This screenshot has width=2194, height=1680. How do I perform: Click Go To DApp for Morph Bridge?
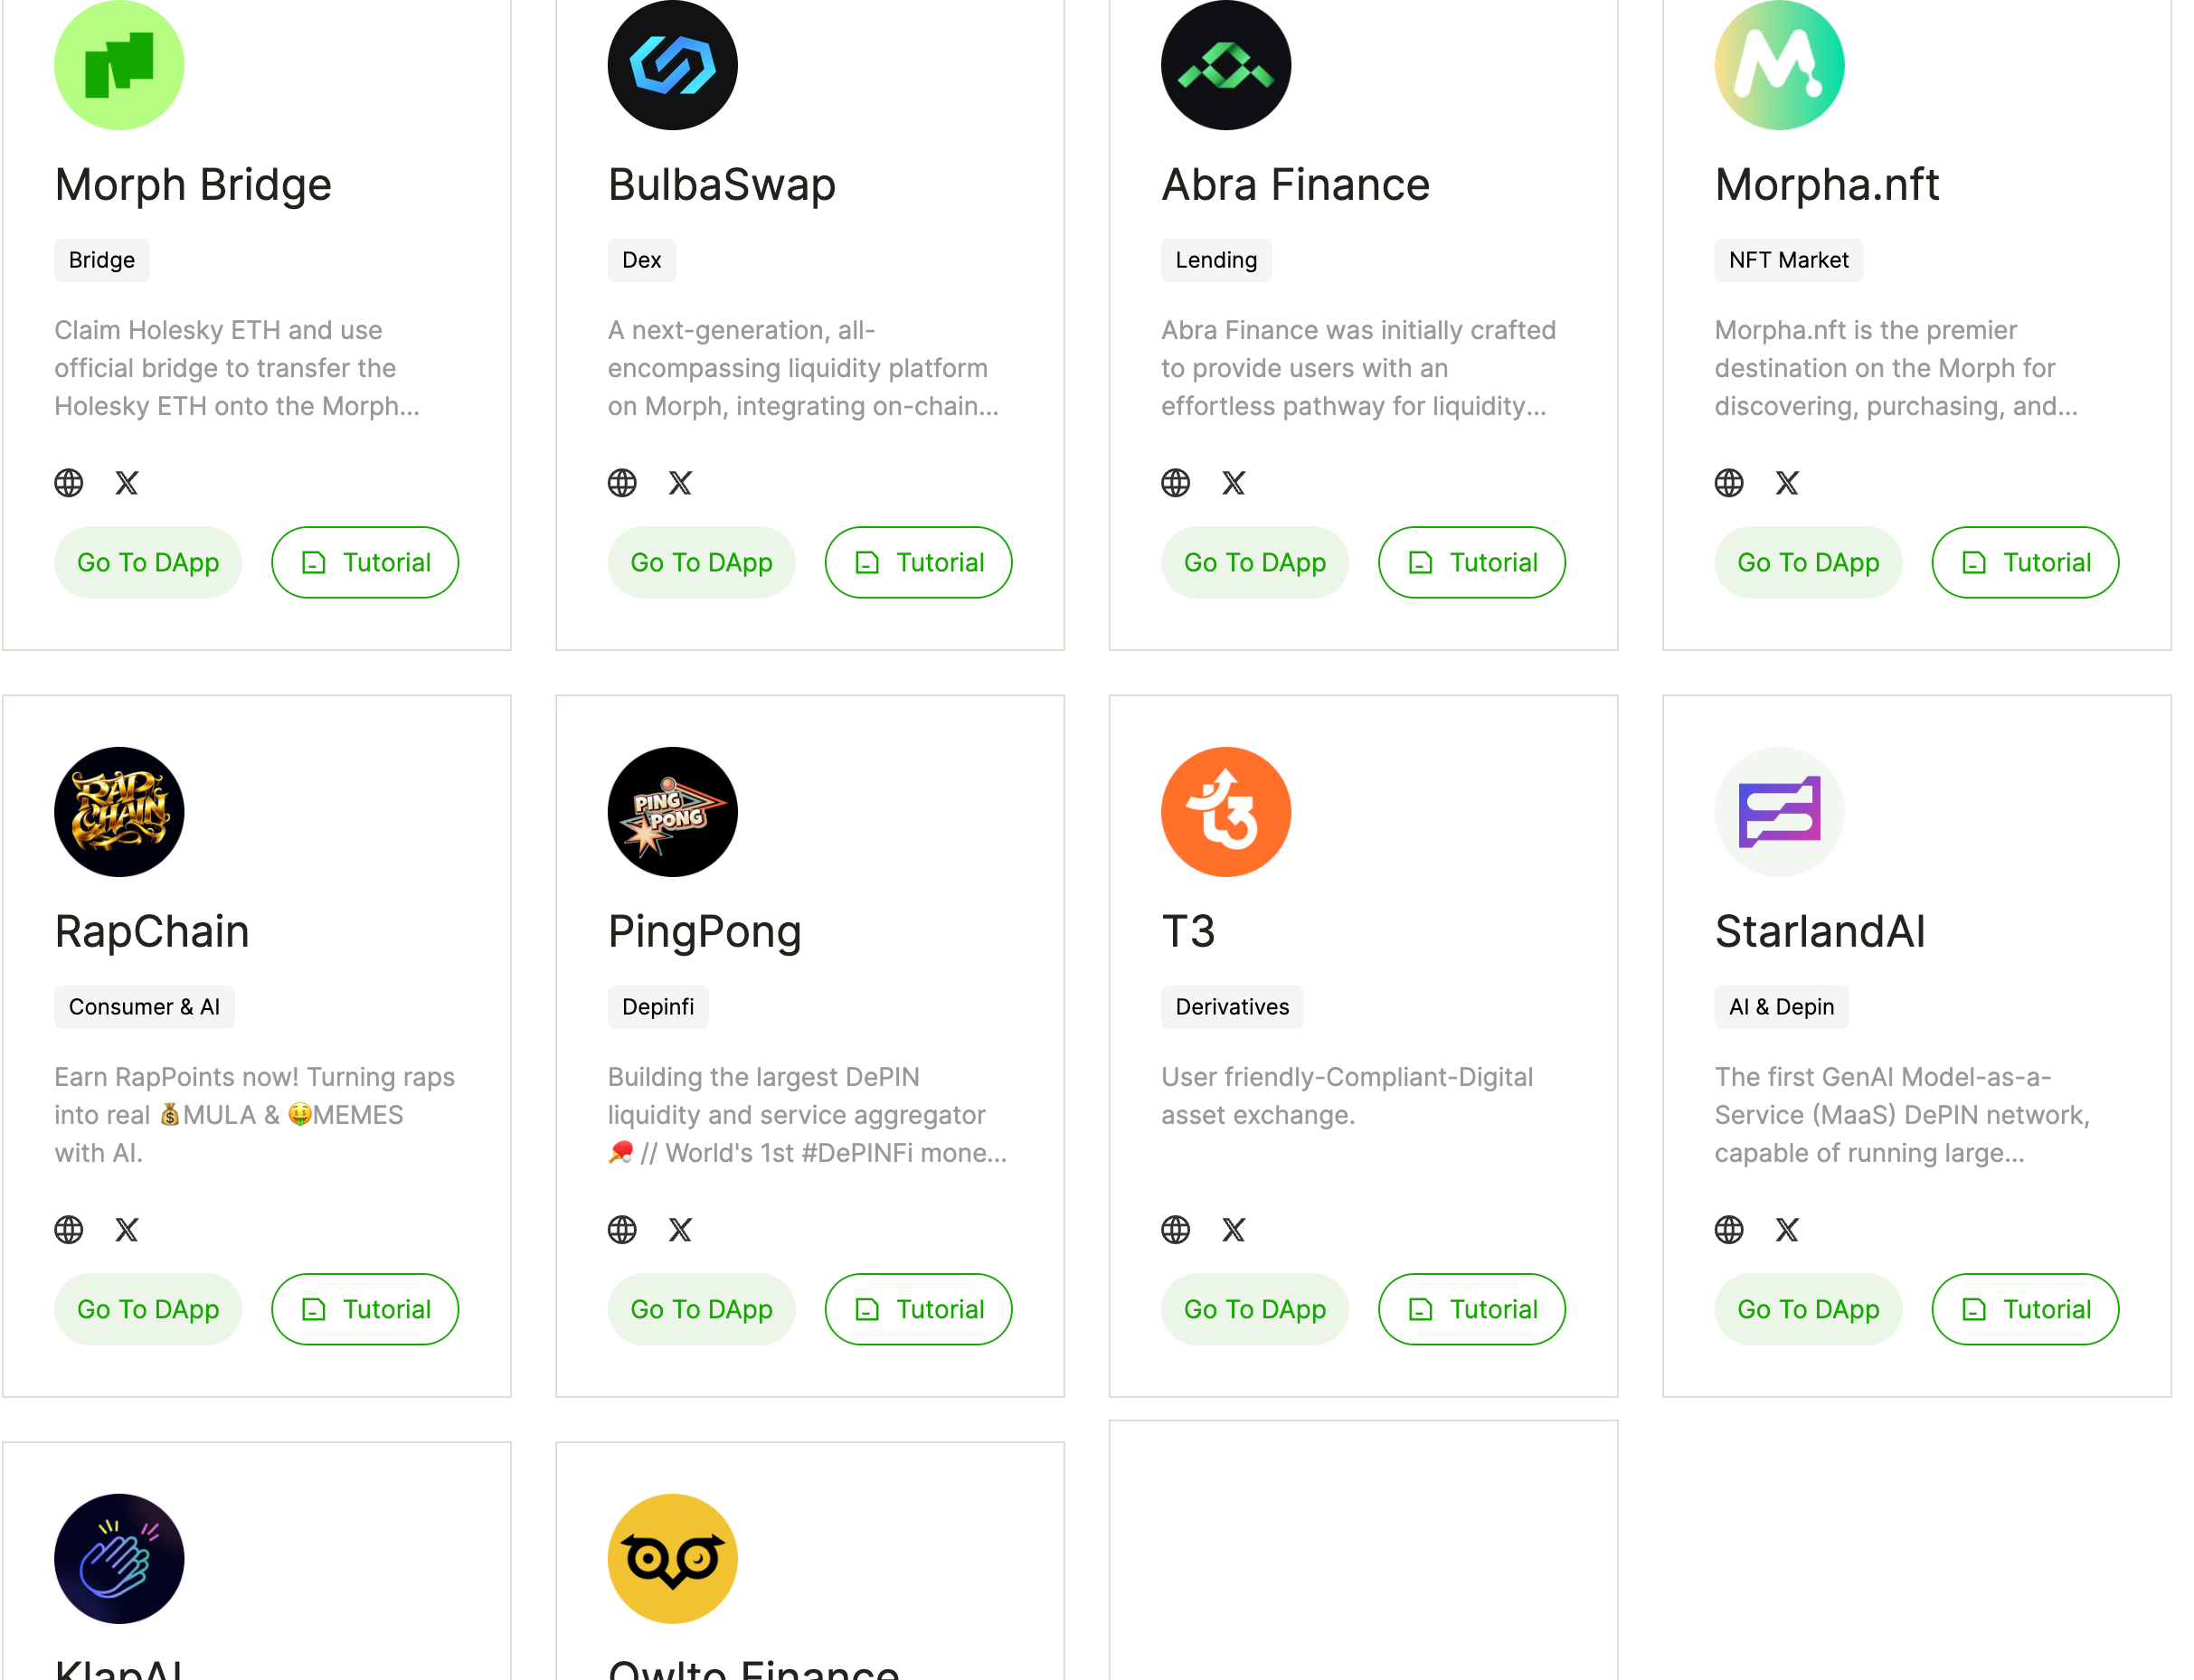pos(148,562)
